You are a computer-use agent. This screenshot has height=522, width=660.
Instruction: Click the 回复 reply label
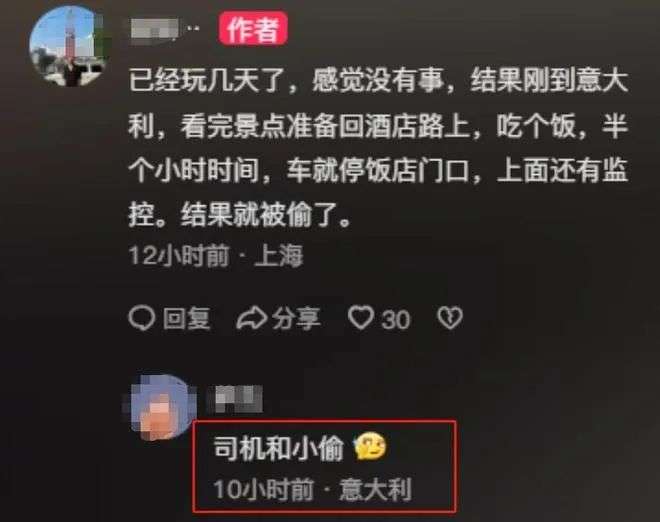click(x=186, y=318)
